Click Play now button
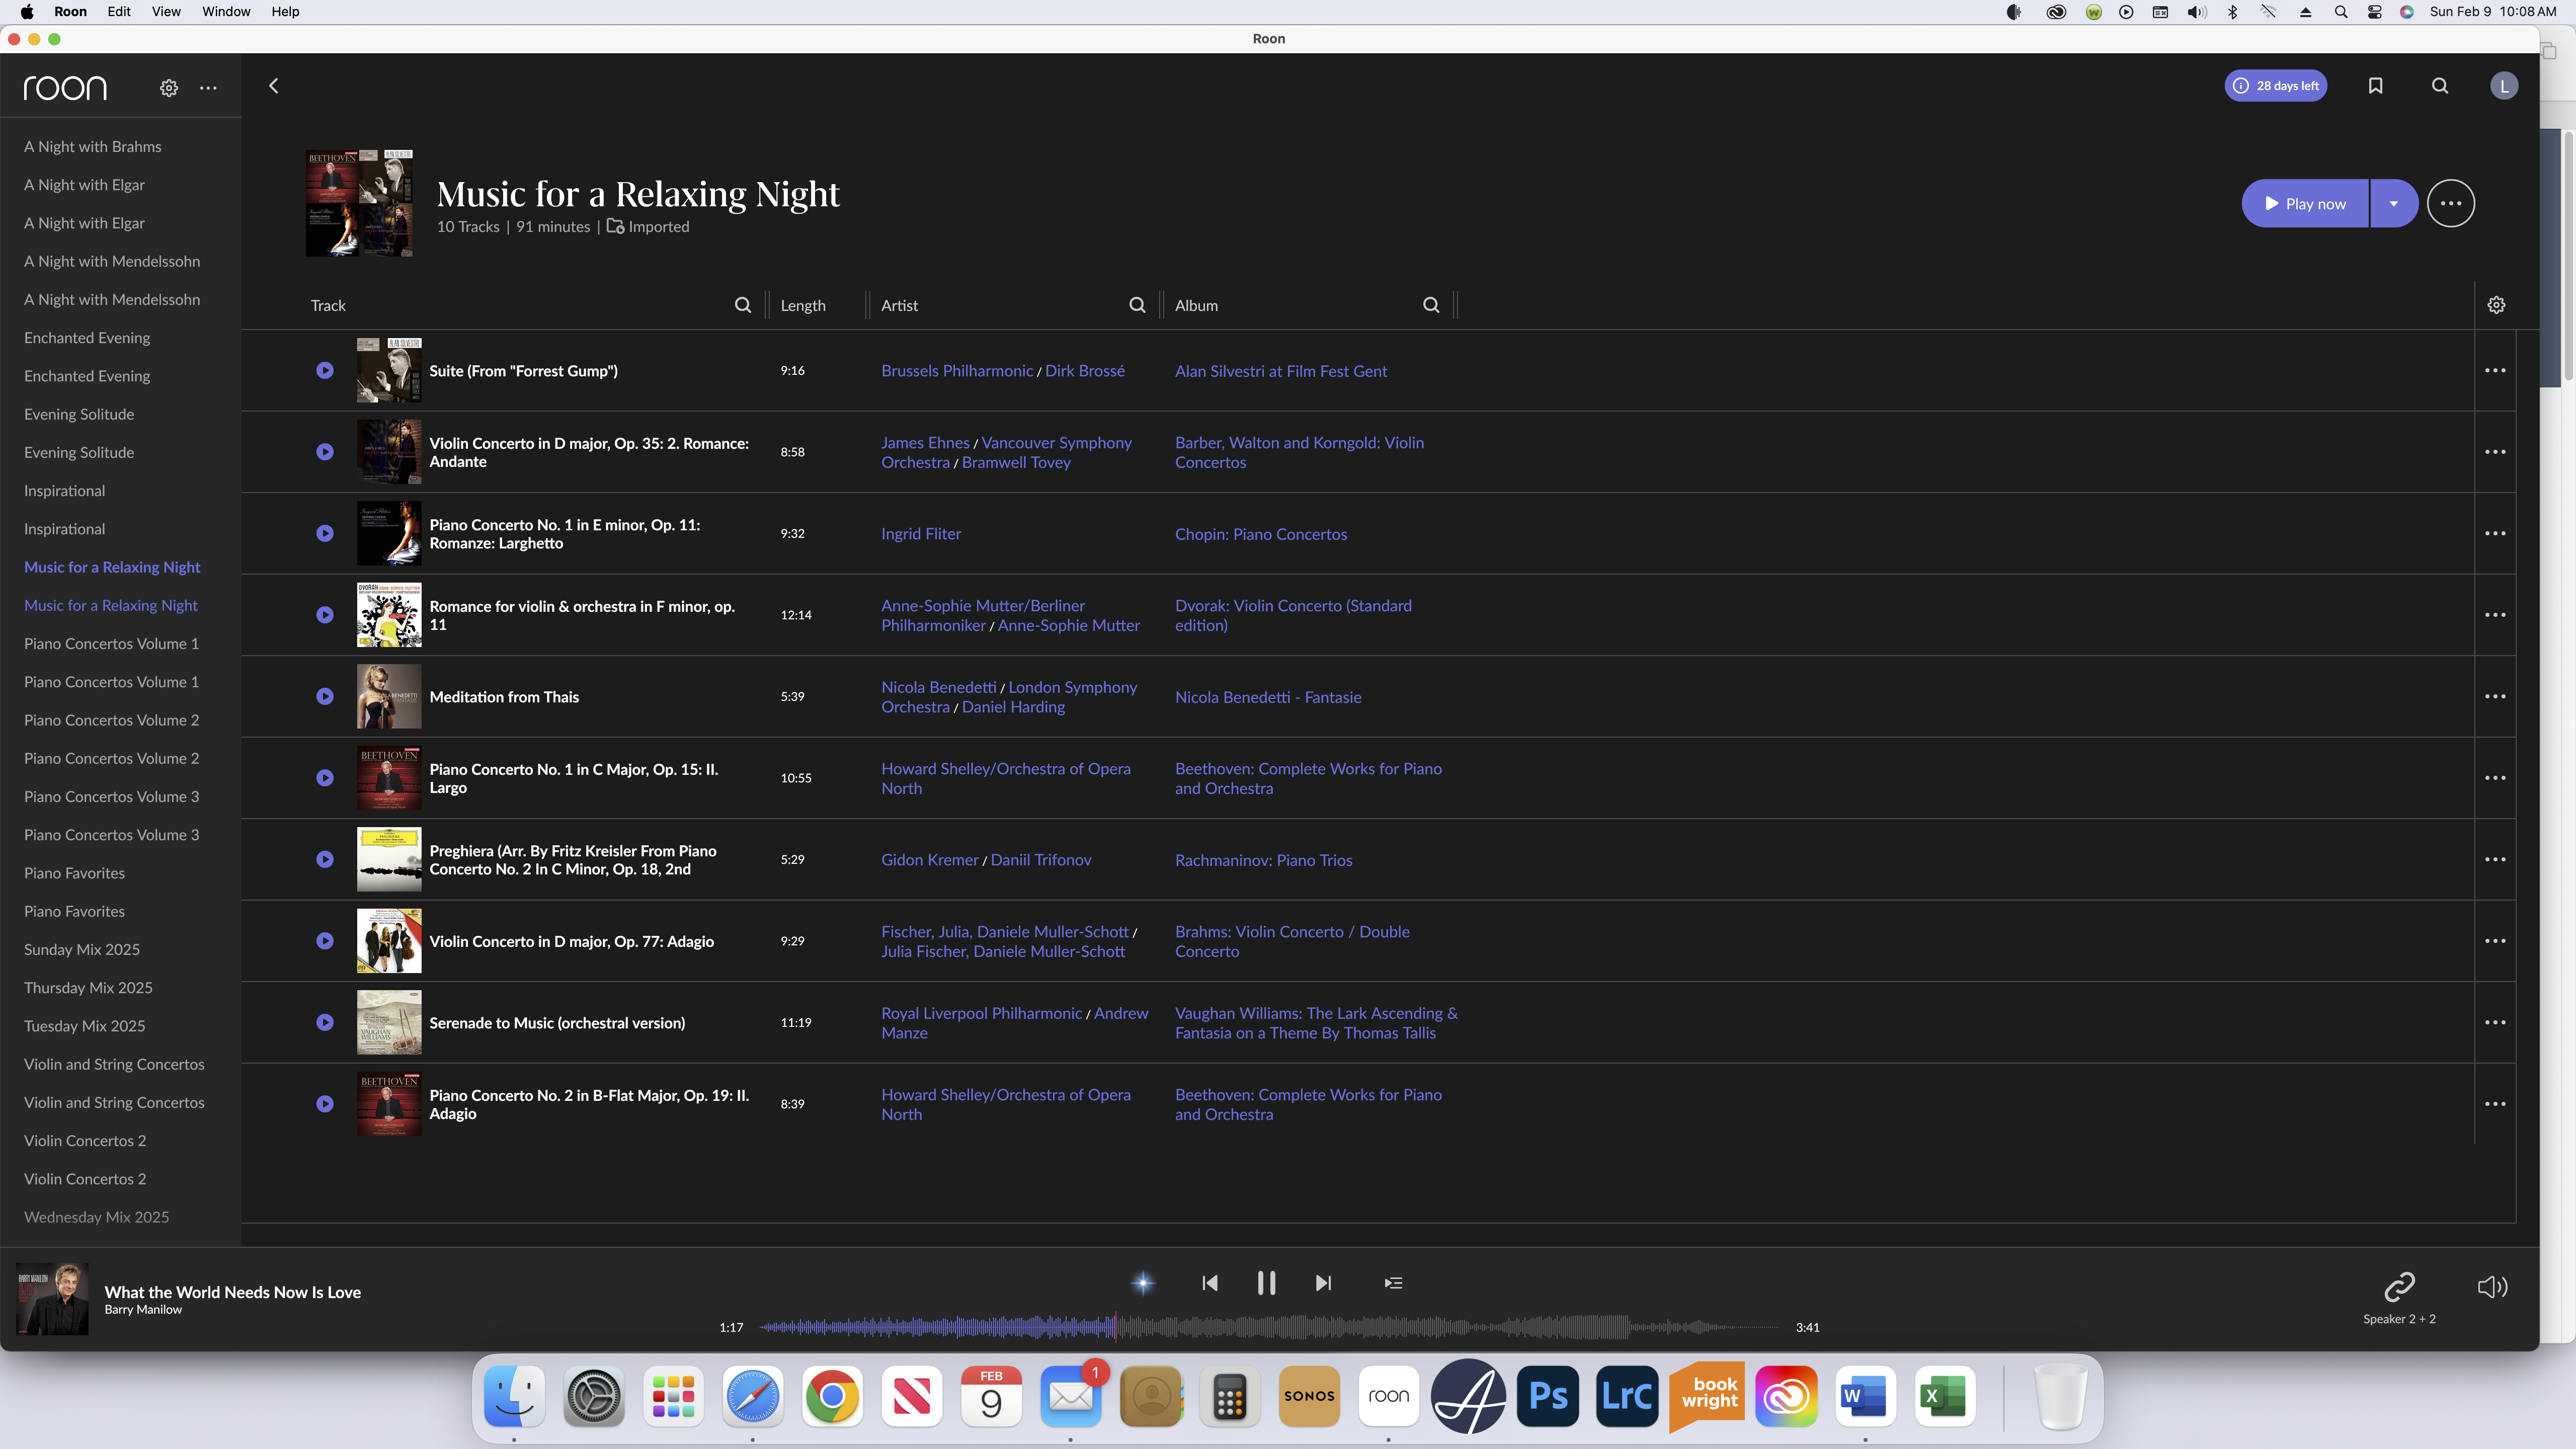The image size is (2576, 1449). (2305, 203)
